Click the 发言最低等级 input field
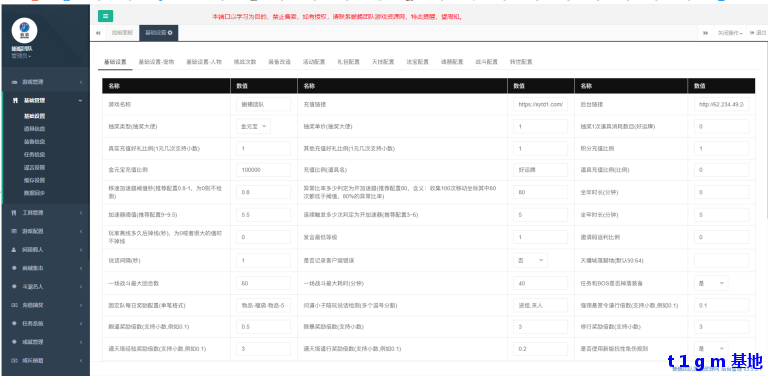The width and height of the screenshot is (768, 376). [541, 237]
